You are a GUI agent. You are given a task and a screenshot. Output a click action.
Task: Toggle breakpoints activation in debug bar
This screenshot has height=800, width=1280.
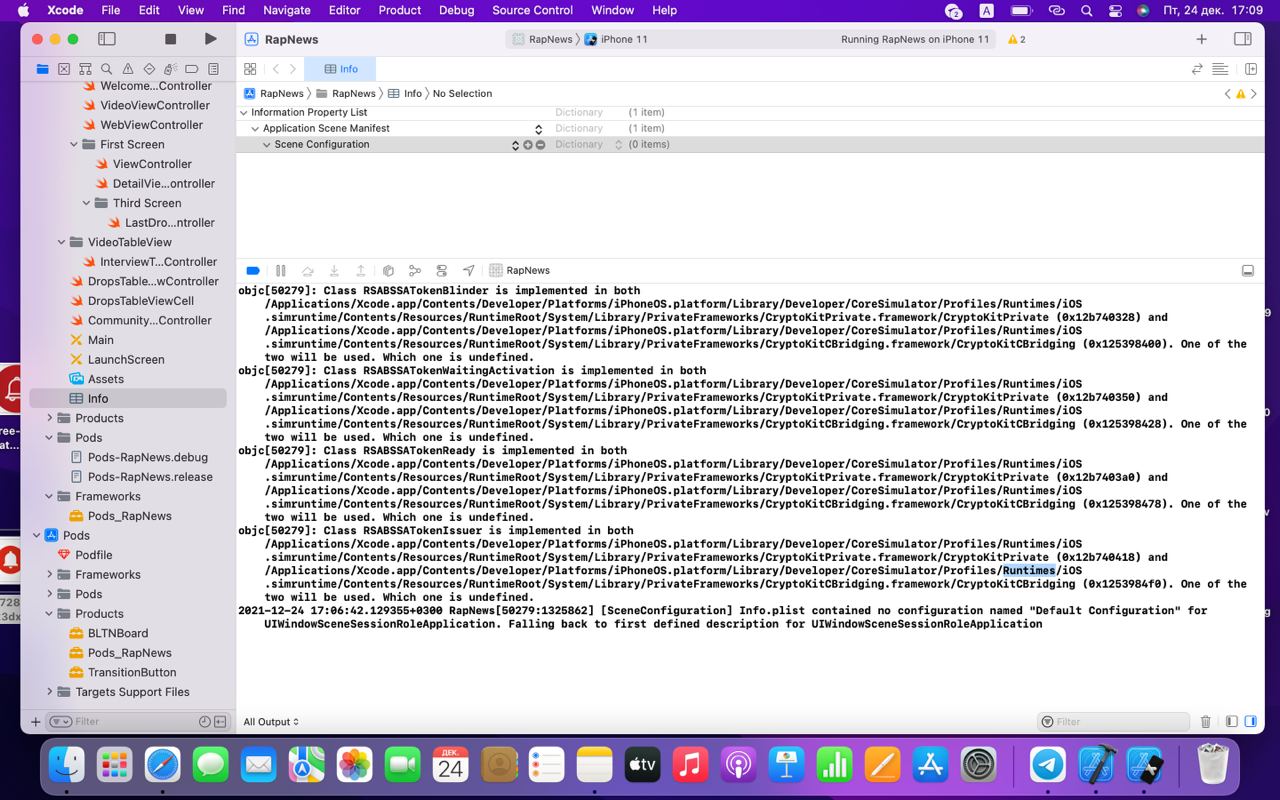click(253, 271)
